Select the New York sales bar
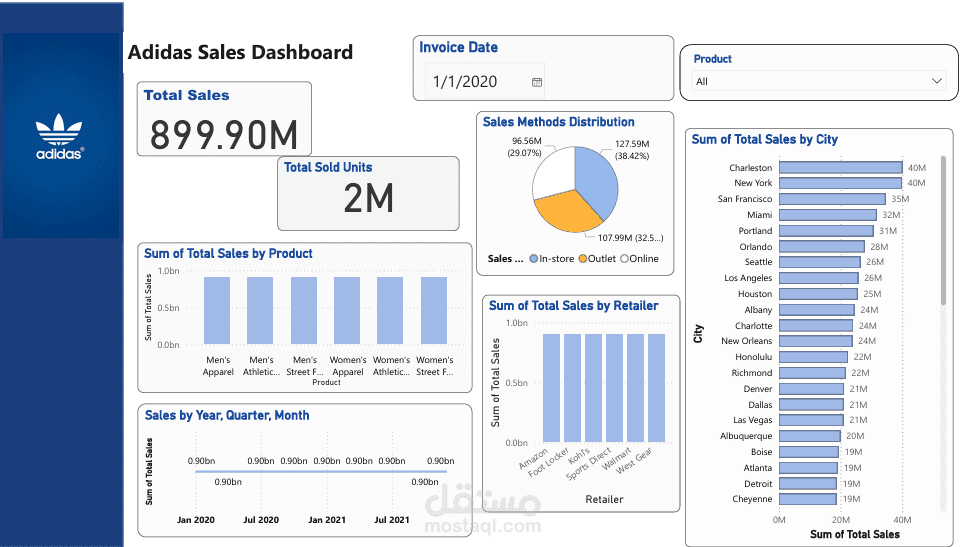967x547 pixels. tap(840, 183)
